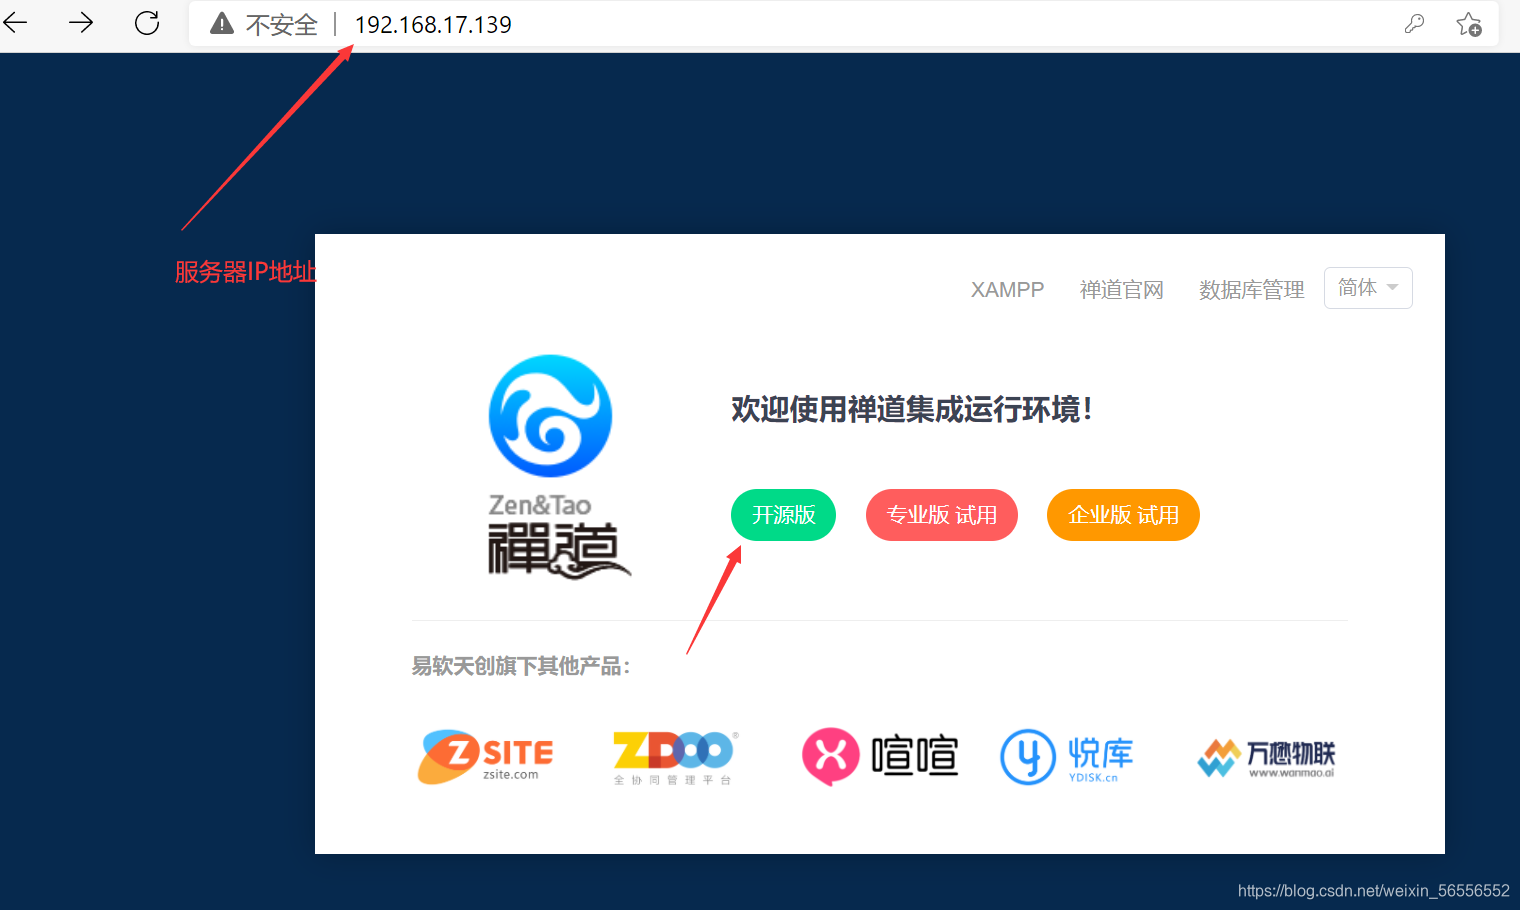Refresh the page with the reload icon
This screenshot has width=1520, height=910.
tap(147, 23)
